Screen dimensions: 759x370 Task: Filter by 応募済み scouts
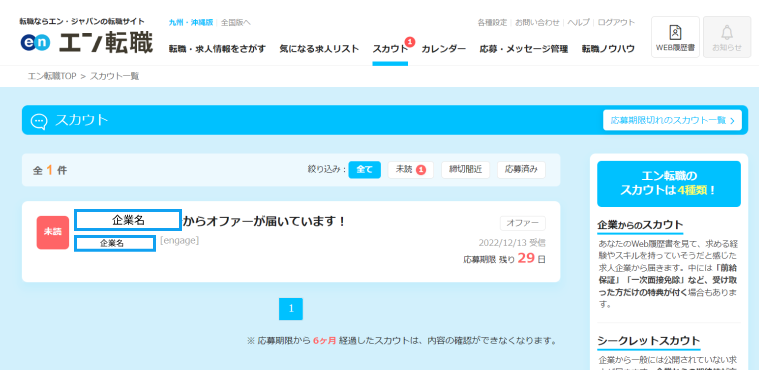[521, 170]
